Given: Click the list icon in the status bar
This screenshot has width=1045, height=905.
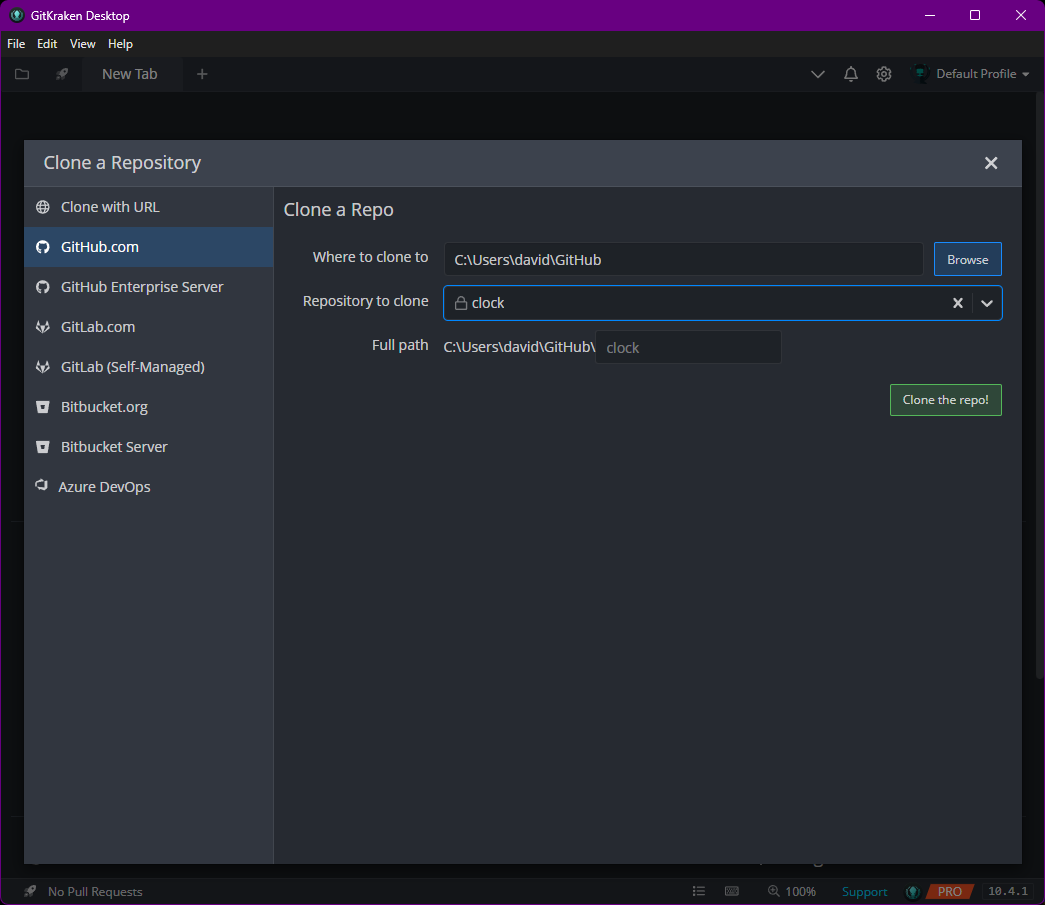Looking at the screenshot, I should click(x=699, y=891).
